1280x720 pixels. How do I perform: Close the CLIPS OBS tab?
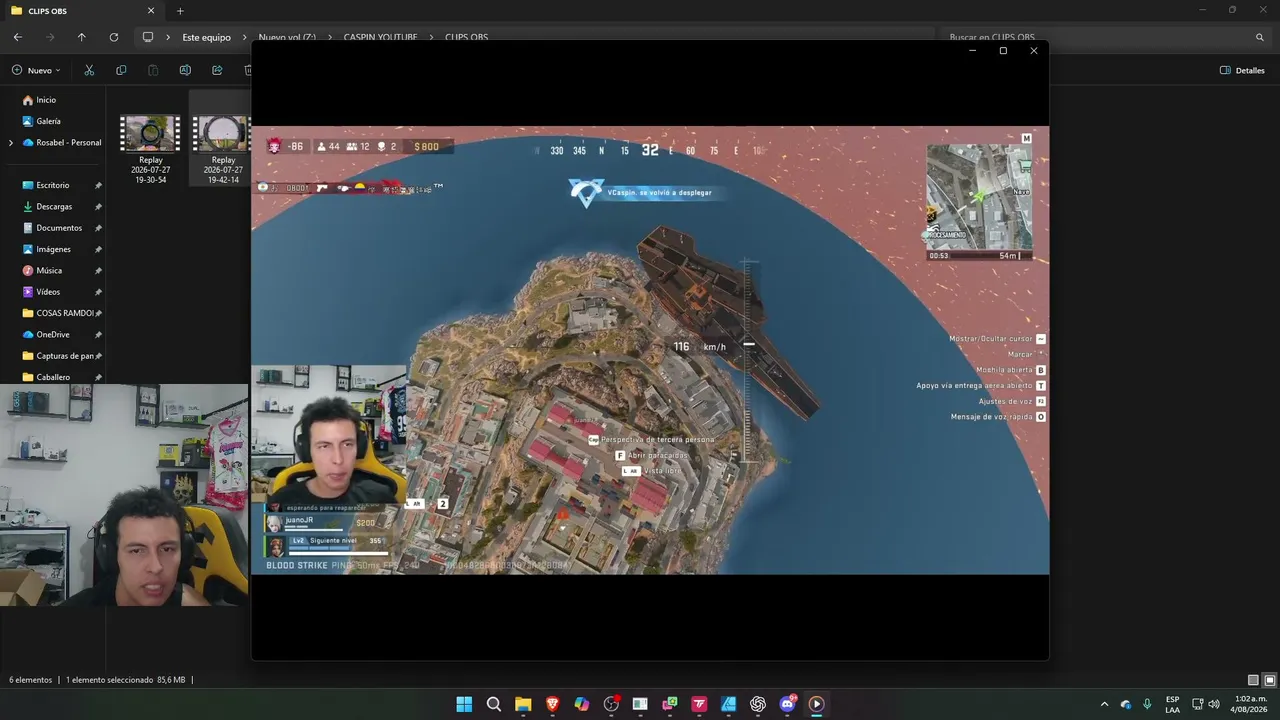(x=151, y=11)
